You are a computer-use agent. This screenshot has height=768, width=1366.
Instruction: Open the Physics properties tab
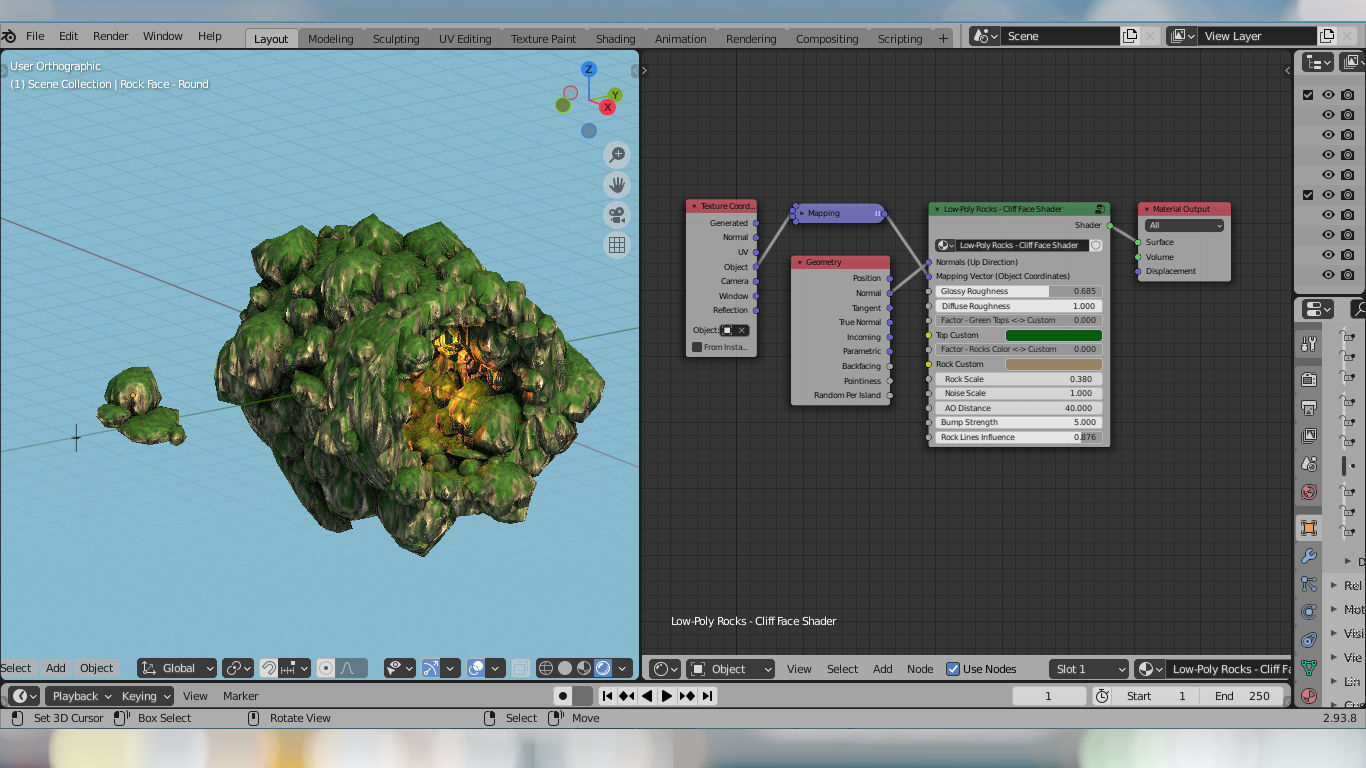(x=1309, y=612)
